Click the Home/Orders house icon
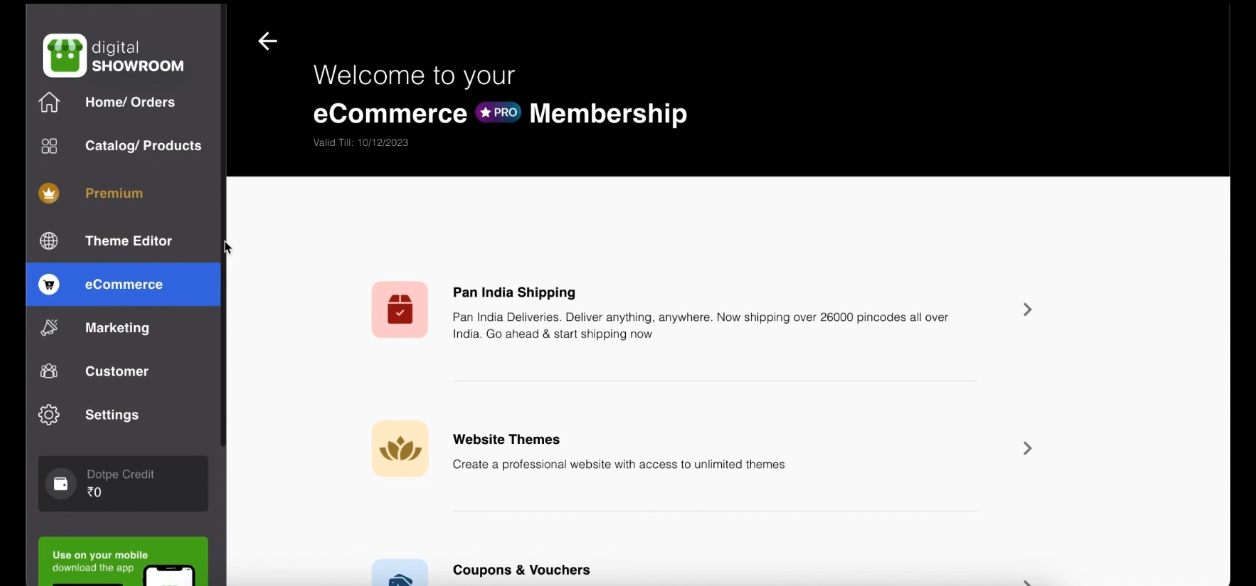The height and width of the screenshot is (586, 1256). 49,102
